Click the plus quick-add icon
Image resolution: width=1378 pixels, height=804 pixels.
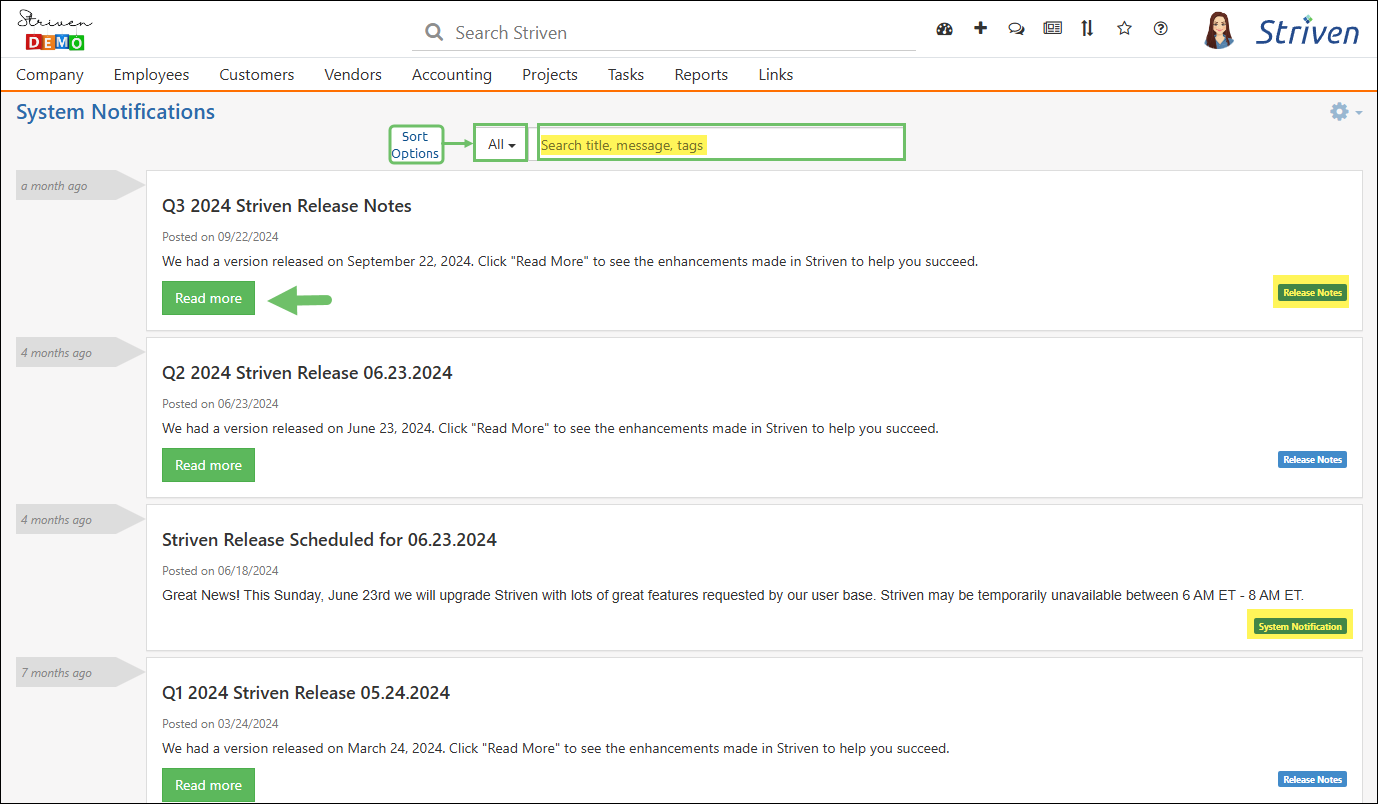coord(980,28)
